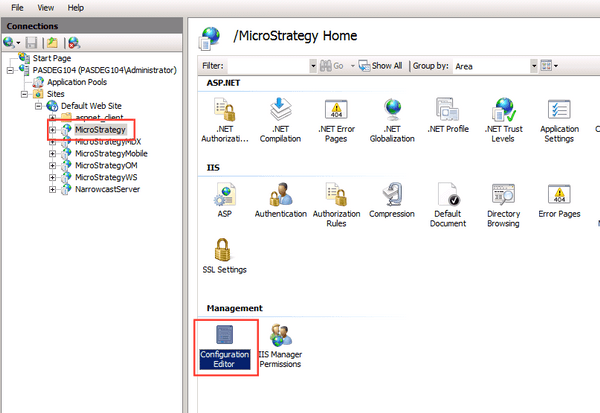The image size is (600, 413).
Task: Click inside the Filter text field
Action: click(x=268, y=66)
